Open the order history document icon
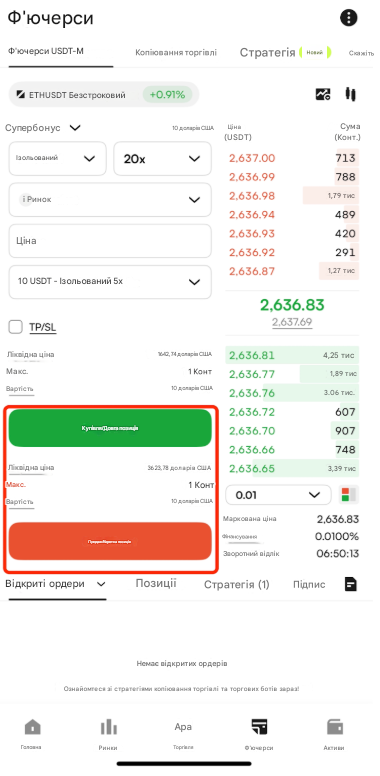The height and width of the screenshot is (776, 380). [350, 584]
